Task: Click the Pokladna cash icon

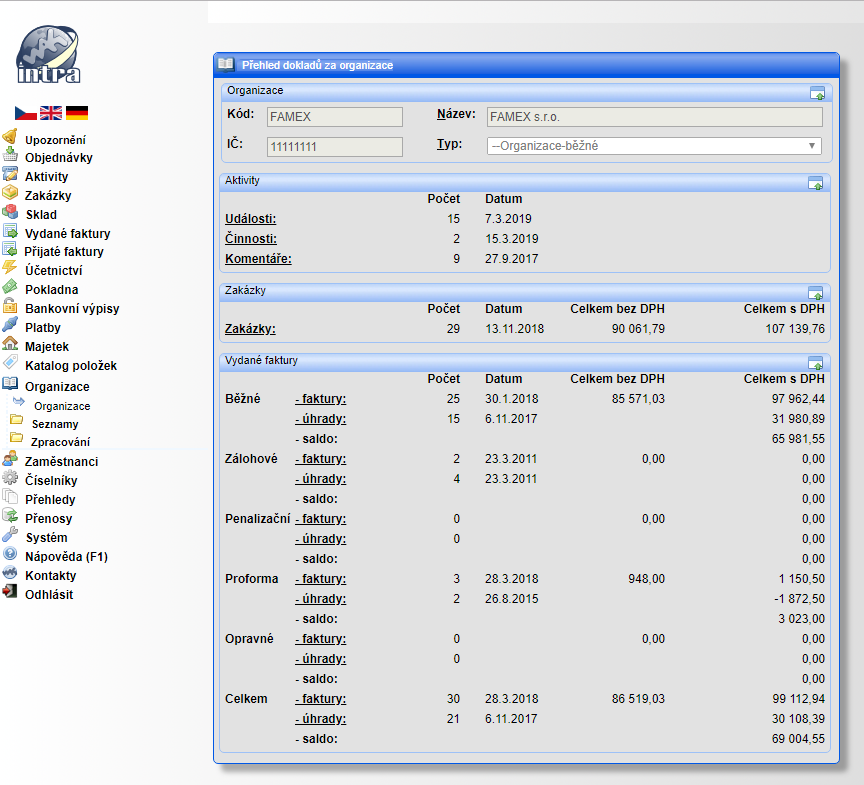Action: [10, 290]
